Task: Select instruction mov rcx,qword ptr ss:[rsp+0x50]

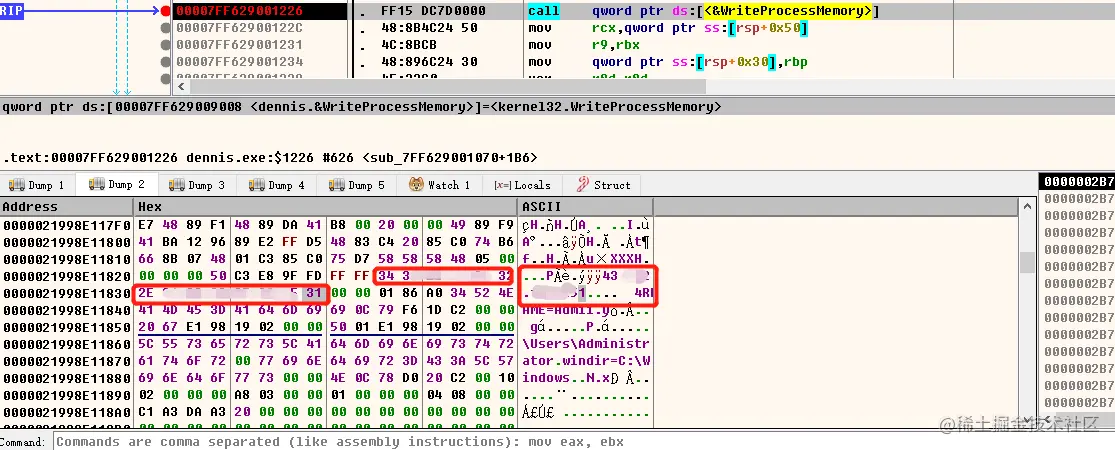Action: pos(667,28)
